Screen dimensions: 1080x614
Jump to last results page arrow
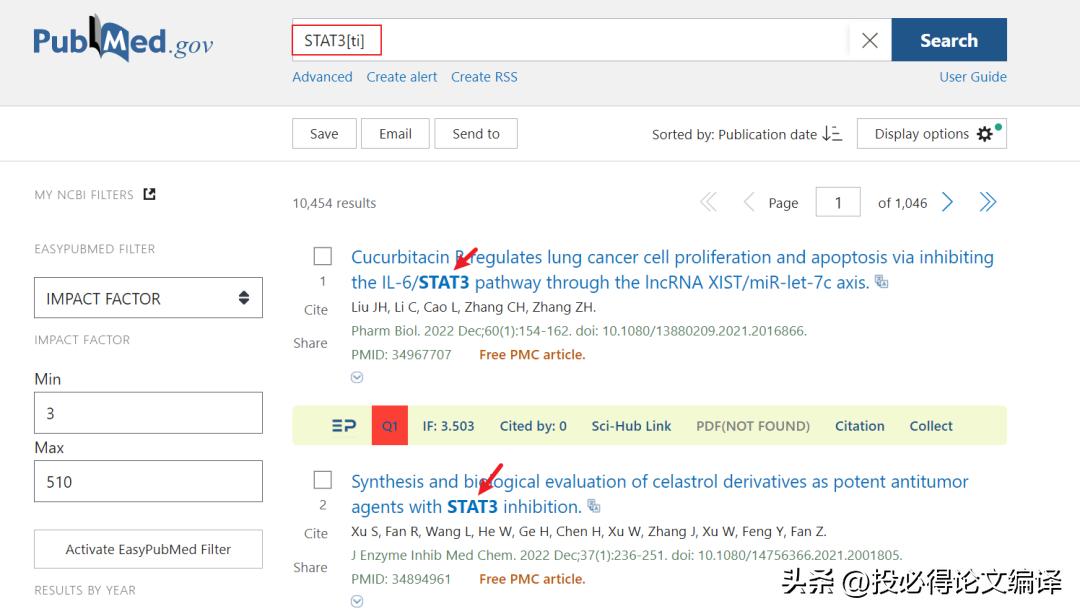pos(988,203)
